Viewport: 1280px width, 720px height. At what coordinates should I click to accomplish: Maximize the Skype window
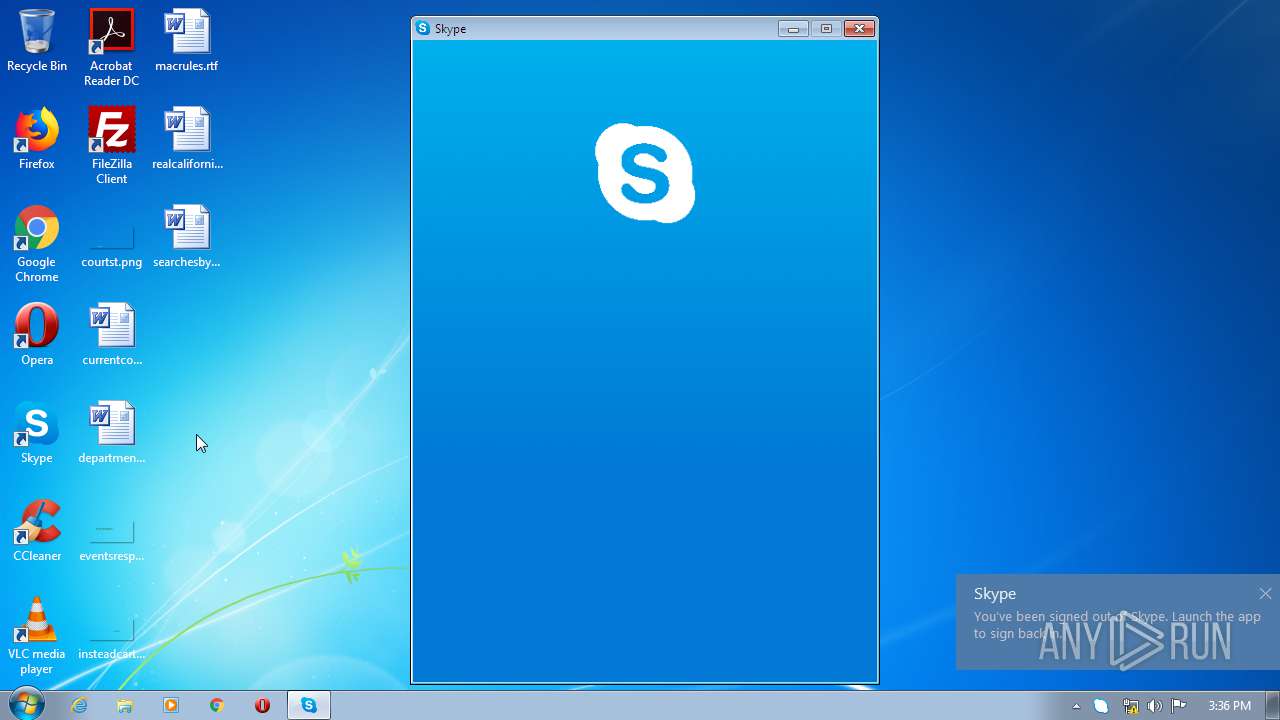coord(826,29)
